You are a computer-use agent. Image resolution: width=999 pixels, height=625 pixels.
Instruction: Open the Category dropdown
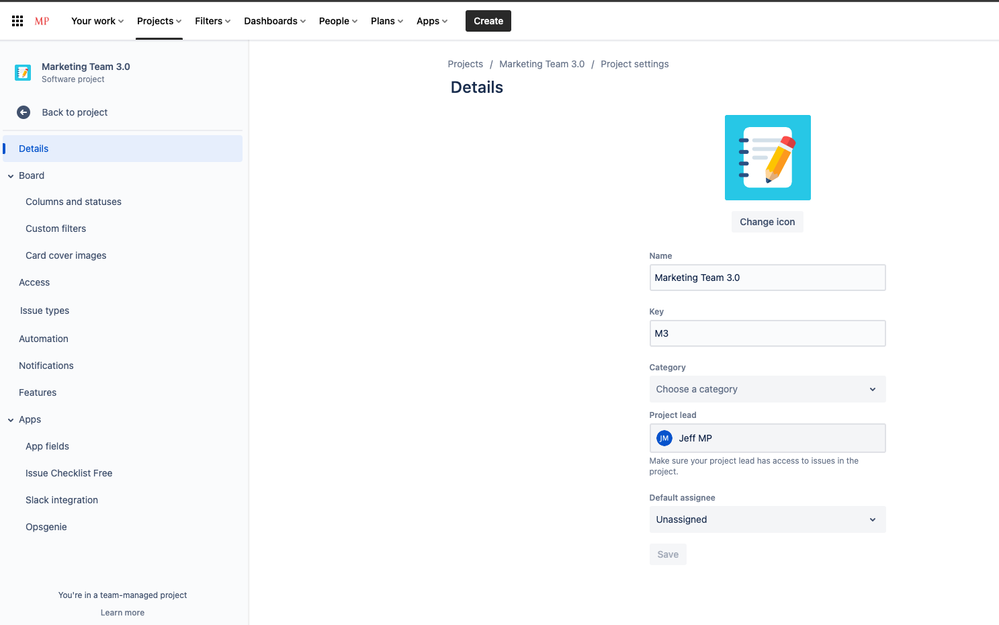click(x=767, y=388)
